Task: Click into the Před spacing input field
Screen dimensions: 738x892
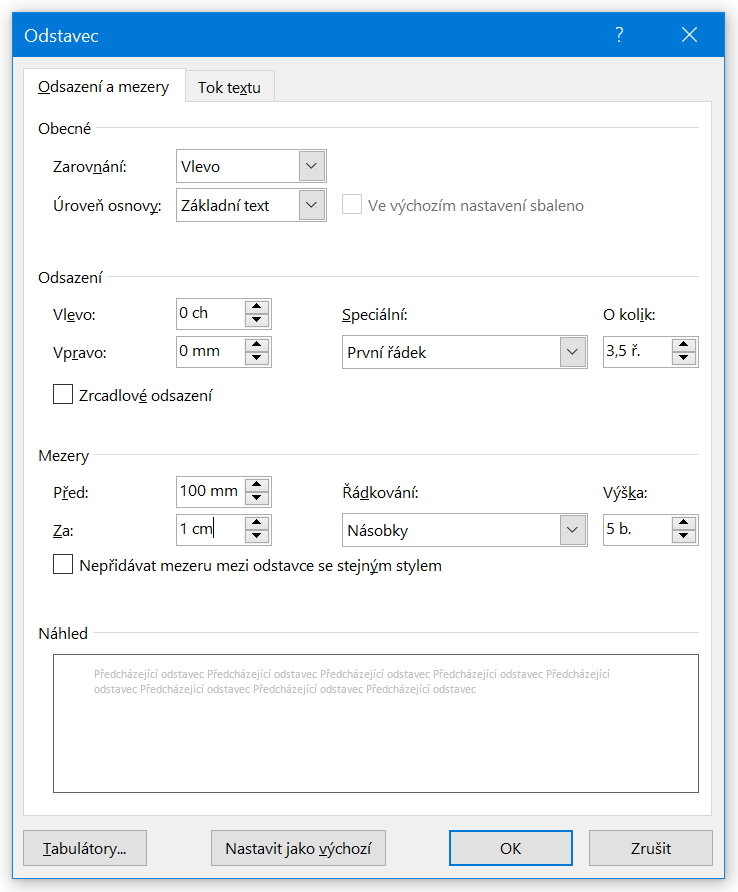Action: (x=209, y=491)
